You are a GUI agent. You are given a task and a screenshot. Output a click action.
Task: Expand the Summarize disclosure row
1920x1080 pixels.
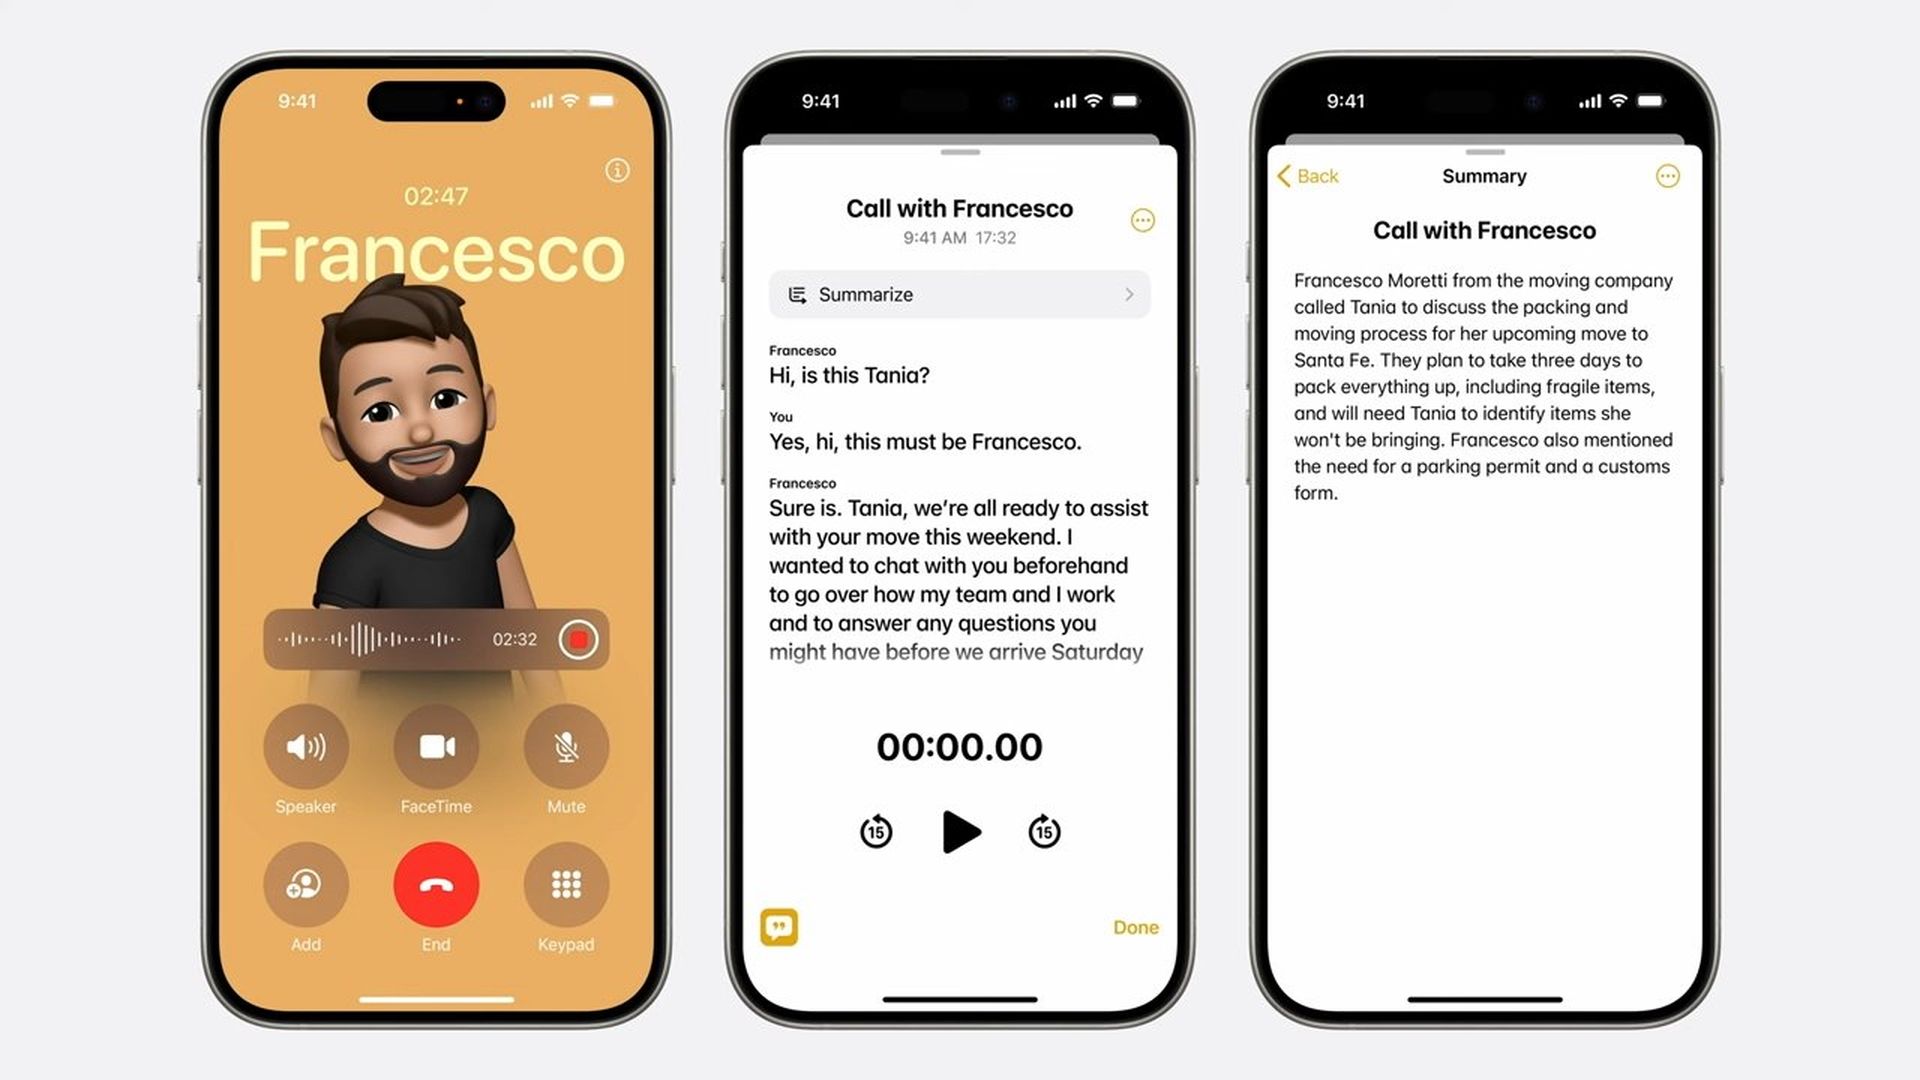[x=960, y=294]
